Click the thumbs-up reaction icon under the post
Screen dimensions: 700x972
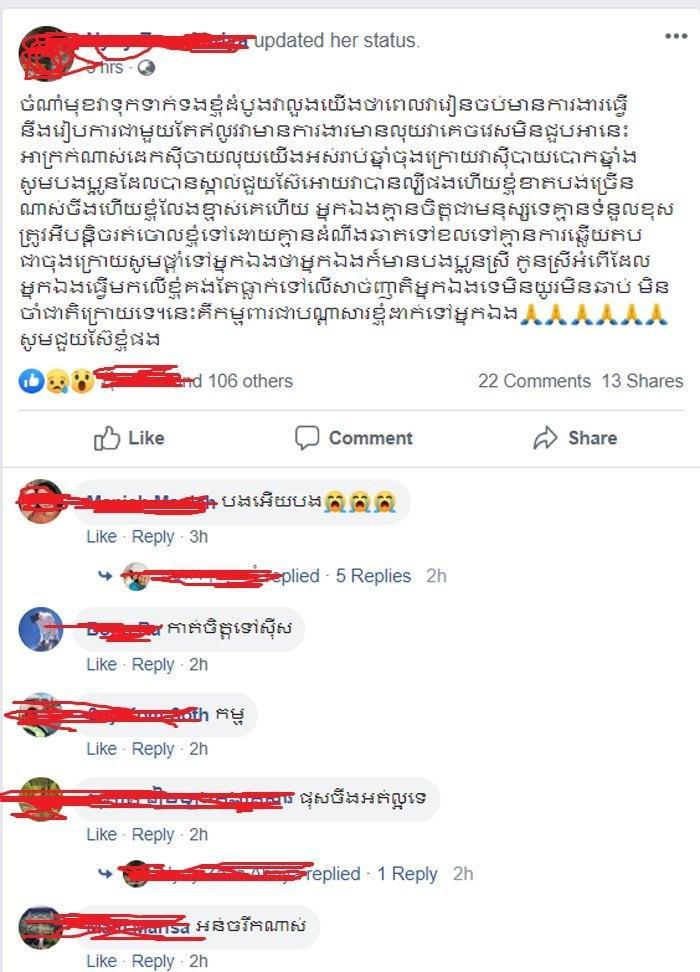tap(32, 381)
